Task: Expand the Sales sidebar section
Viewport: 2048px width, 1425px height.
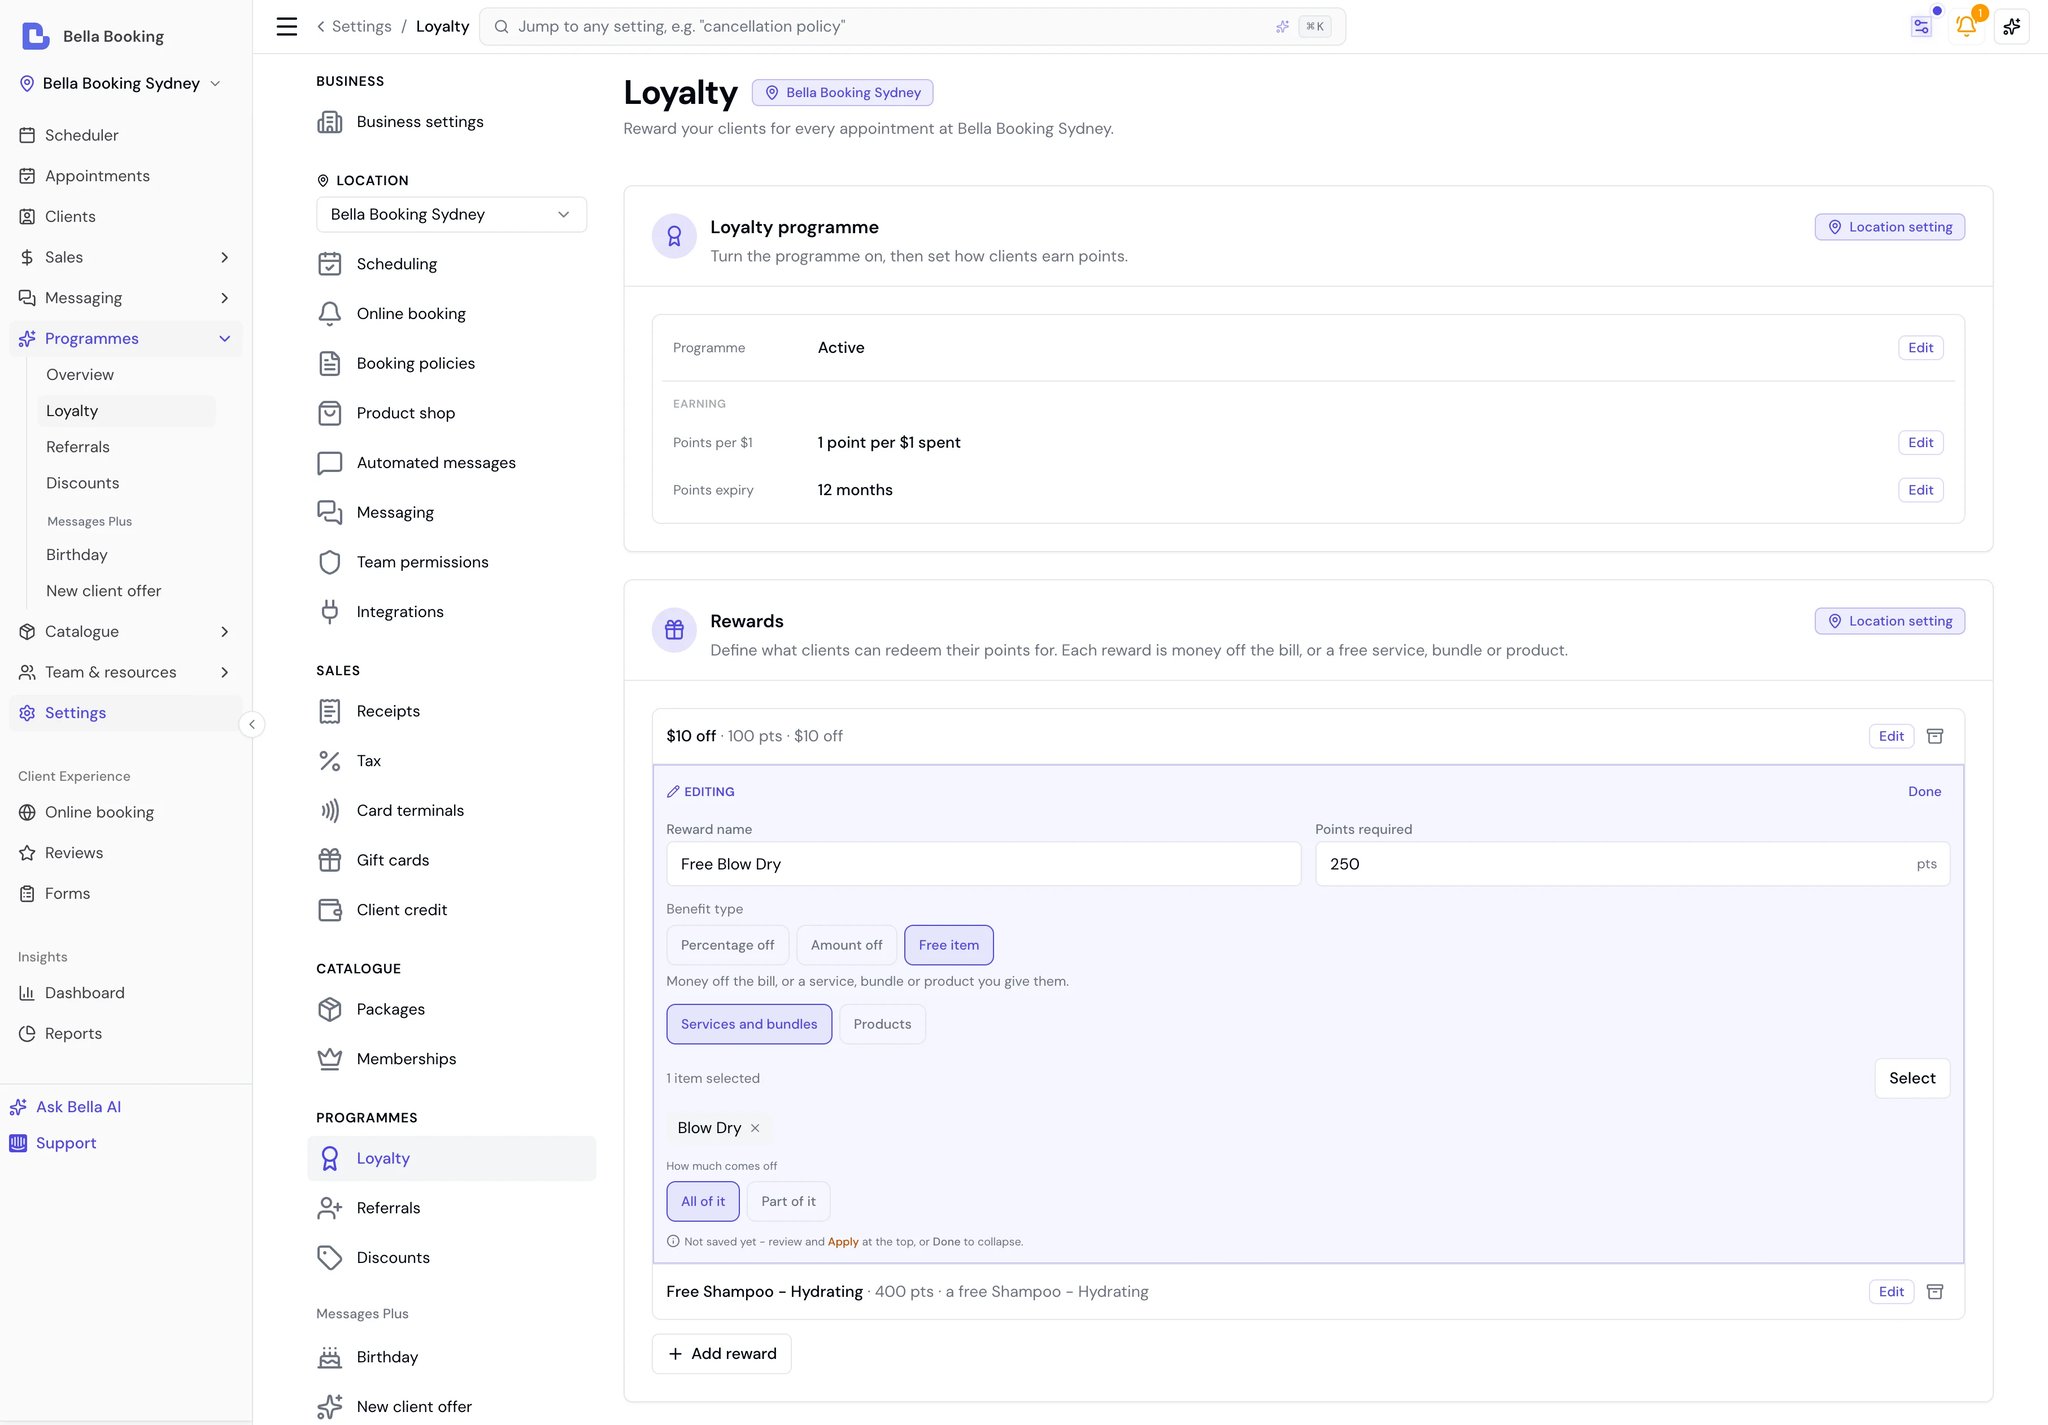Action: [126, 257]
